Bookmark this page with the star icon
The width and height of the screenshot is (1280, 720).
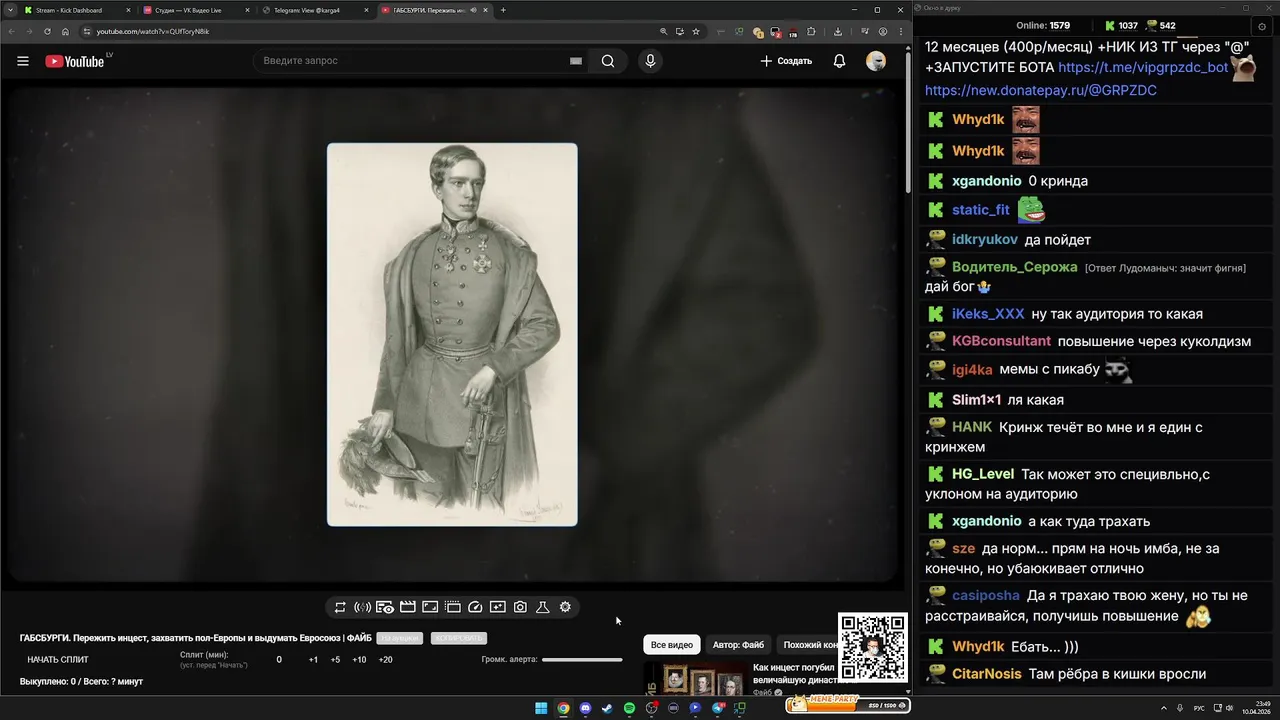695,31
